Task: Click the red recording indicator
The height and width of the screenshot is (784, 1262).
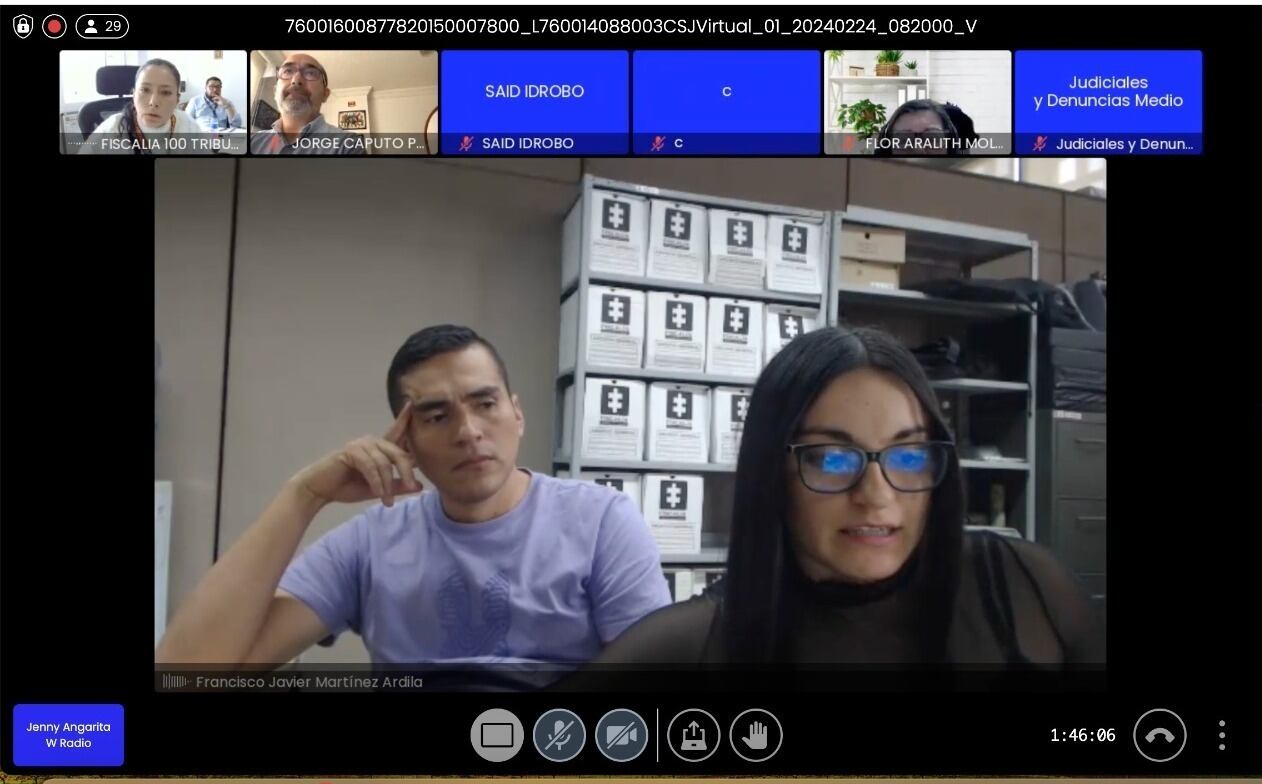Action: [x=54, y=26]
